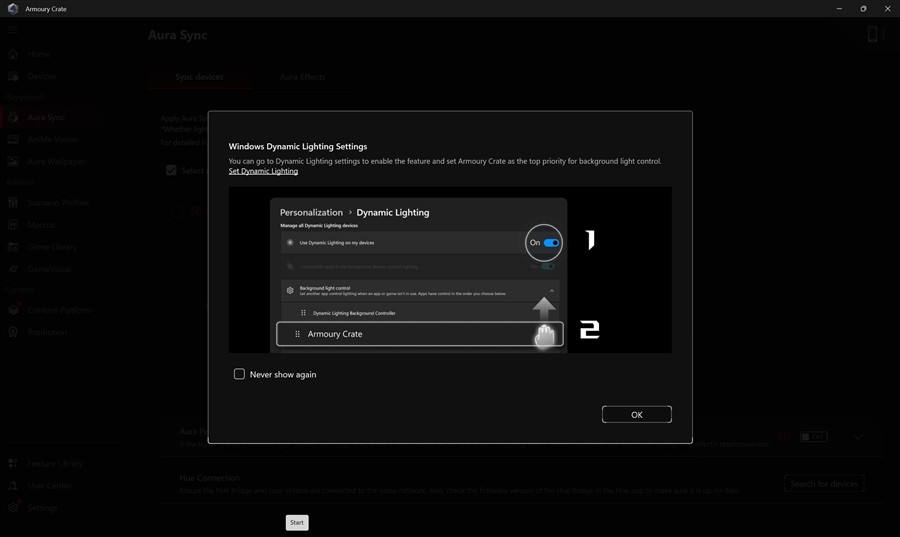This screenshot has width=900, height=537.
Task: Select AniMe Vision in sidebar
Action: (x=52, y=140)
